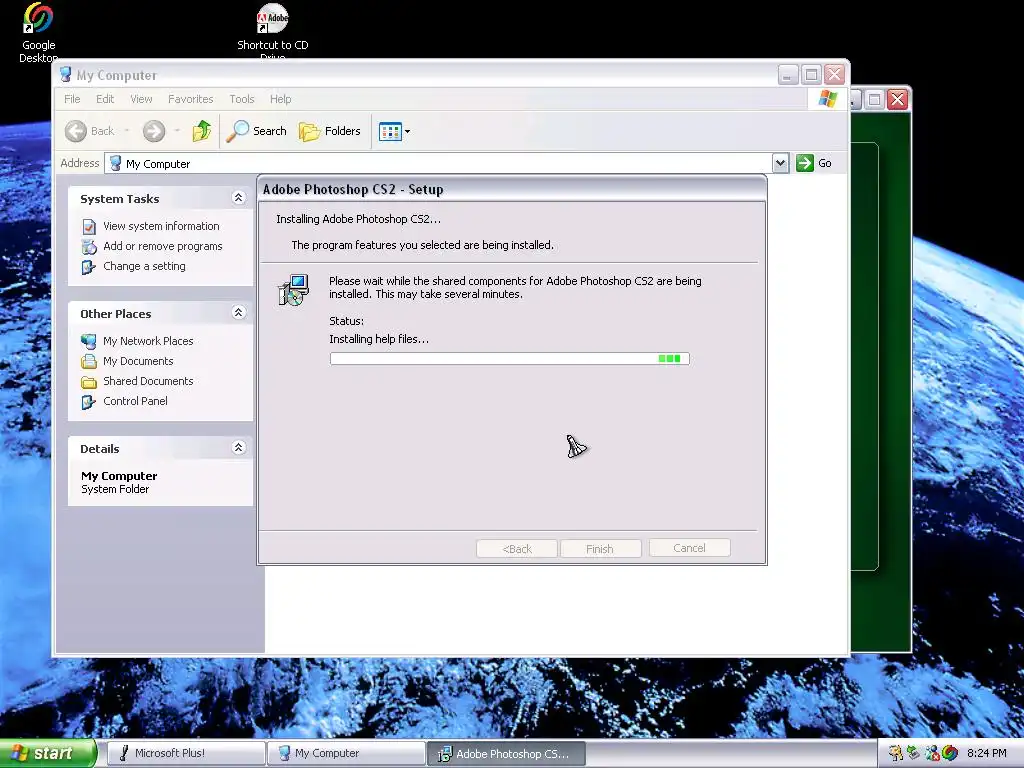This screenshot has height=768, width=1024.
Task: Click the installation progress bar
Action: [x=509, y=359]
